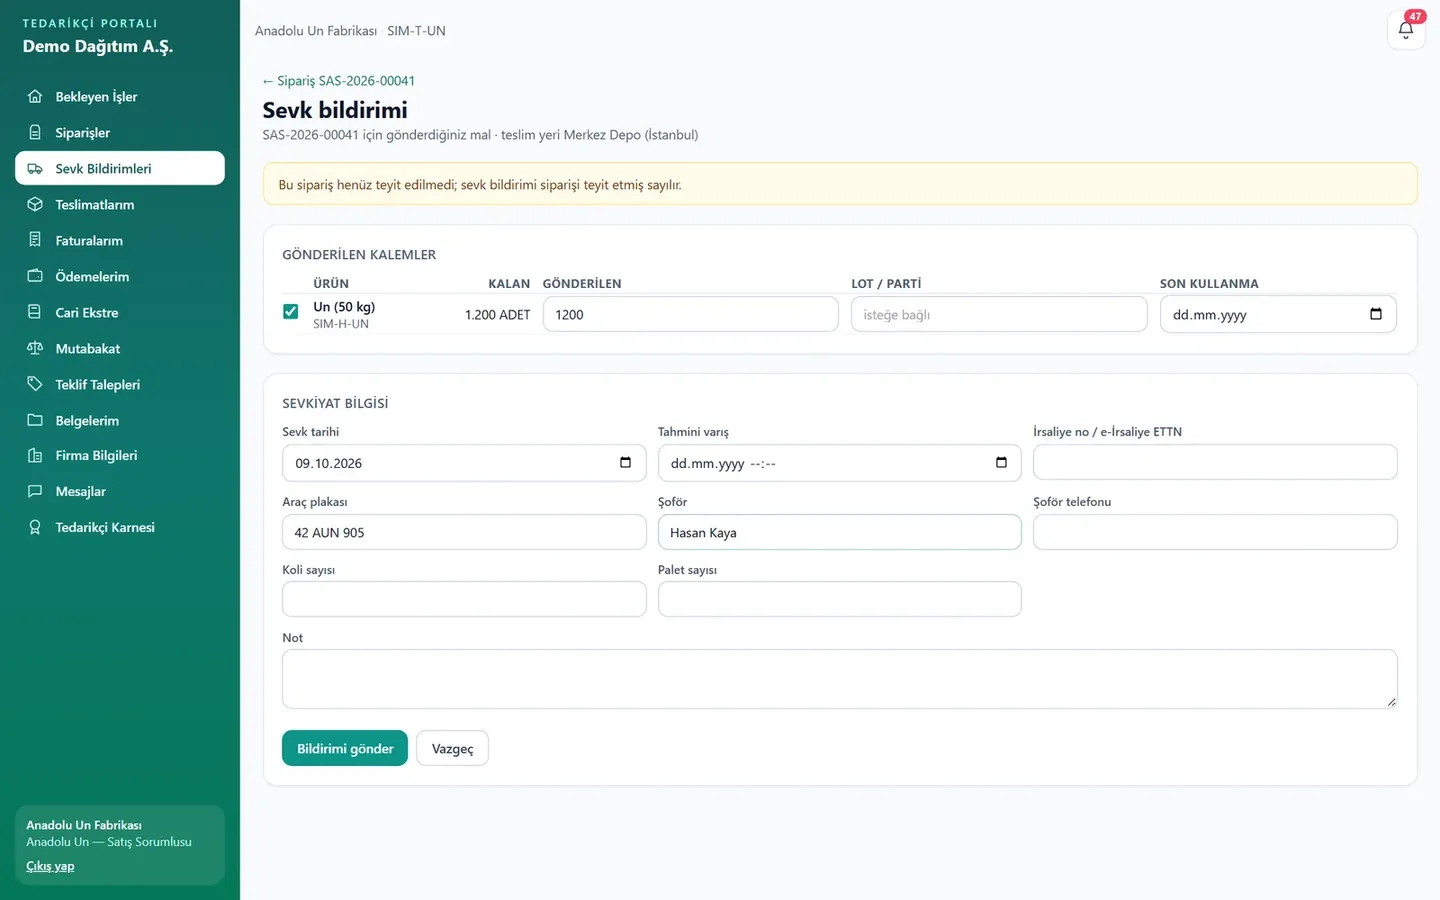Click the Tahmini varış date-time field

[840, 463]
